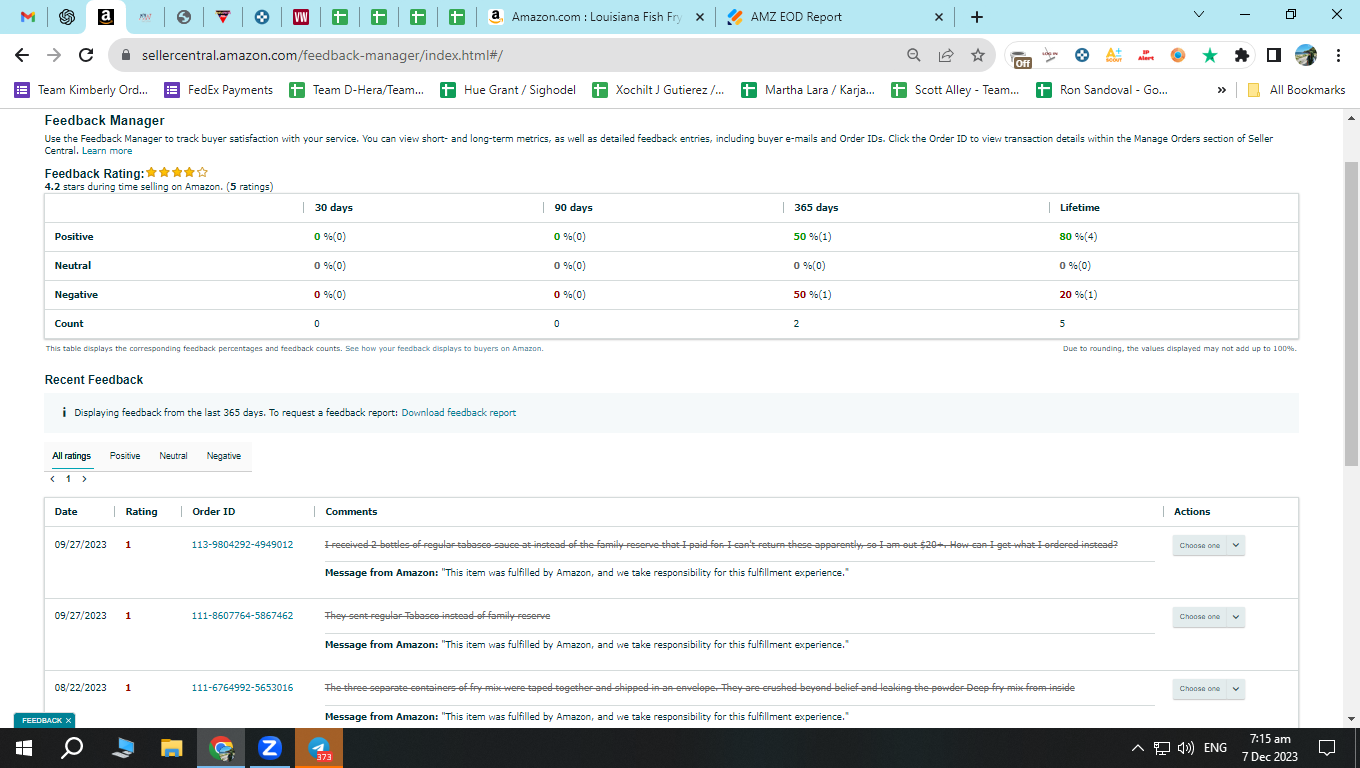Open the Extensions puzzle menu

(x=1242, y=55)
